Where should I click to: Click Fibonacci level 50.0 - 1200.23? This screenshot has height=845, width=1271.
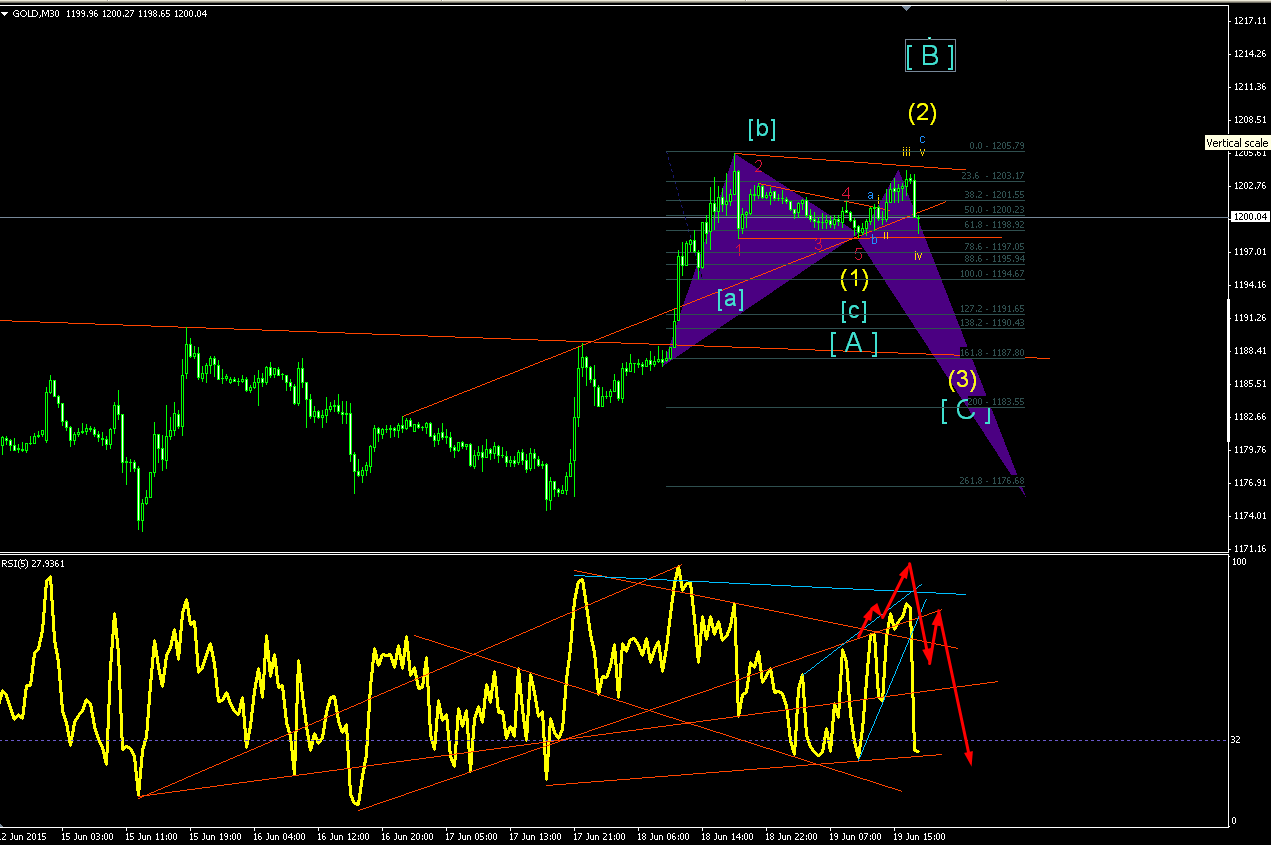coord(992,210)
